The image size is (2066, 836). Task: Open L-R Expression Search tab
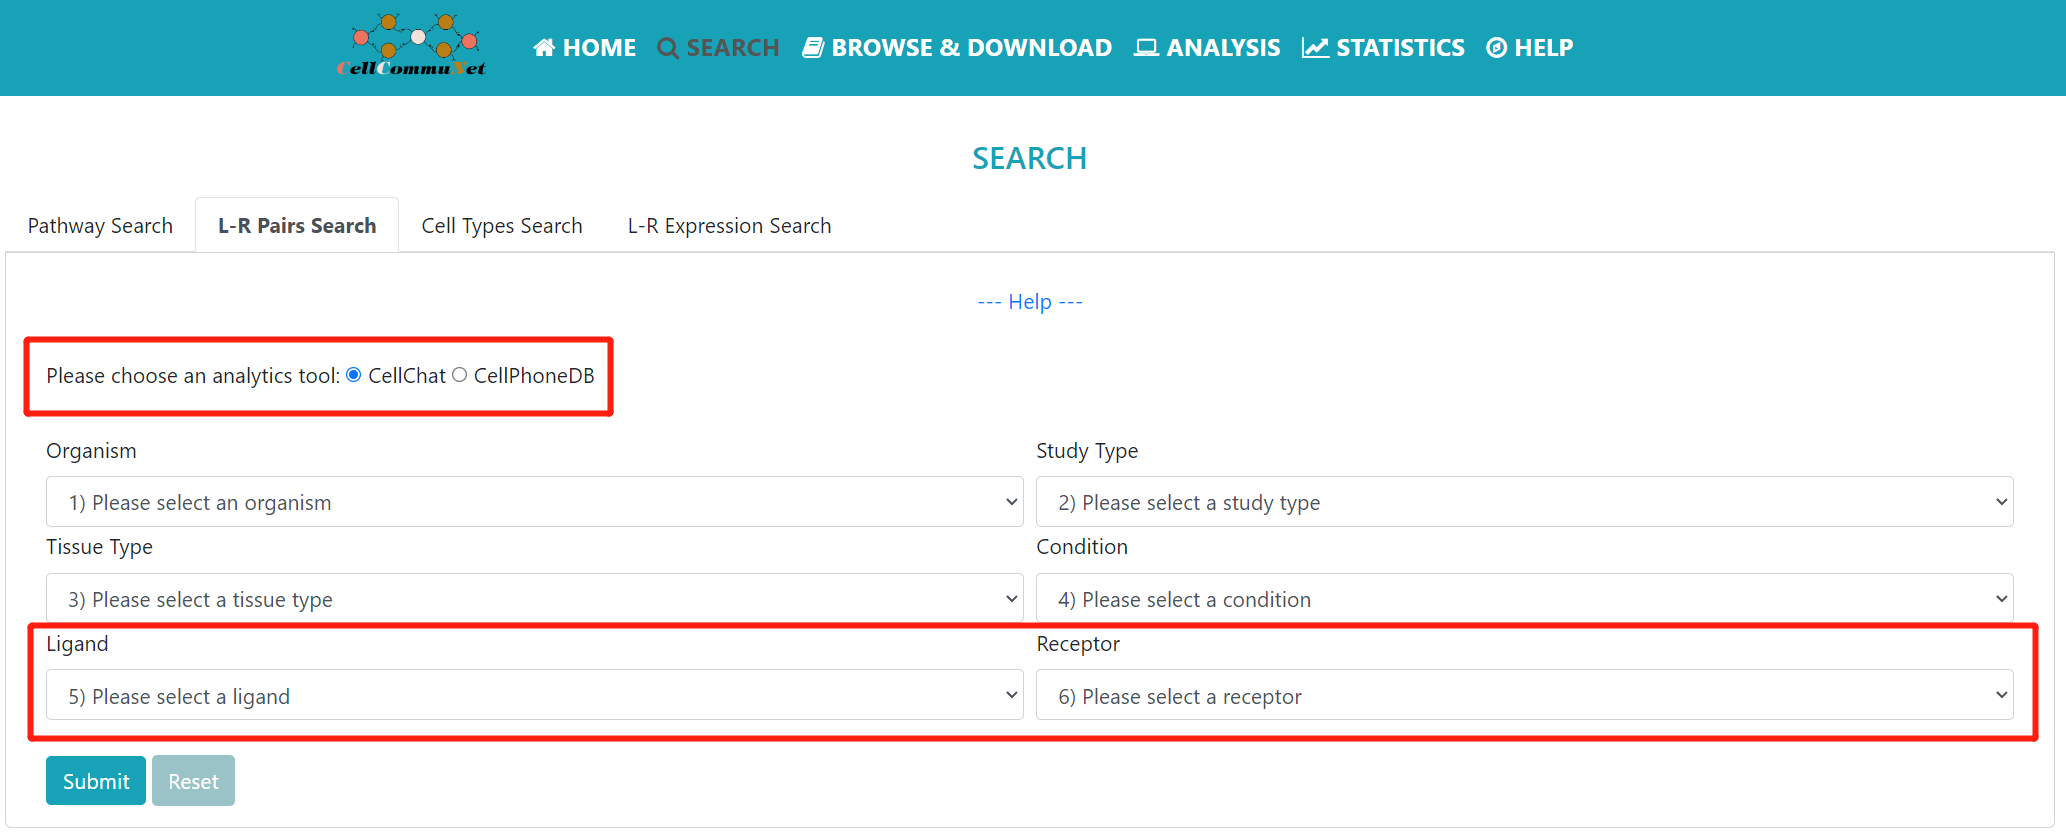pos(729,226)
